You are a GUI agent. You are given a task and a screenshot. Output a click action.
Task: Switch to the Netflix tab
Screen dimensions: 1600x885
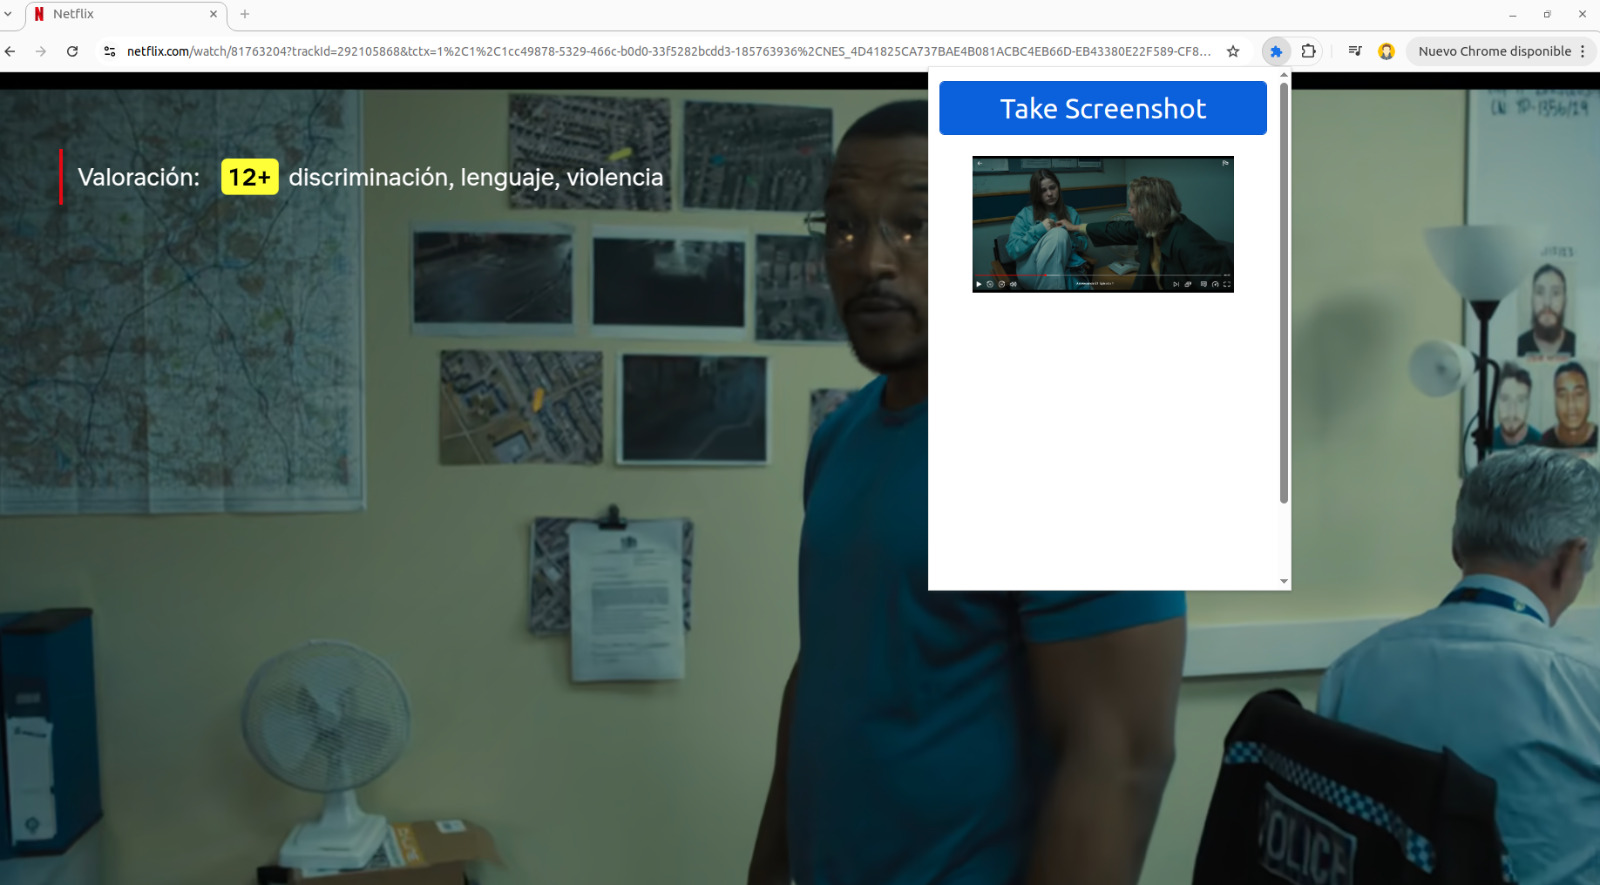[x=125, y=14]
